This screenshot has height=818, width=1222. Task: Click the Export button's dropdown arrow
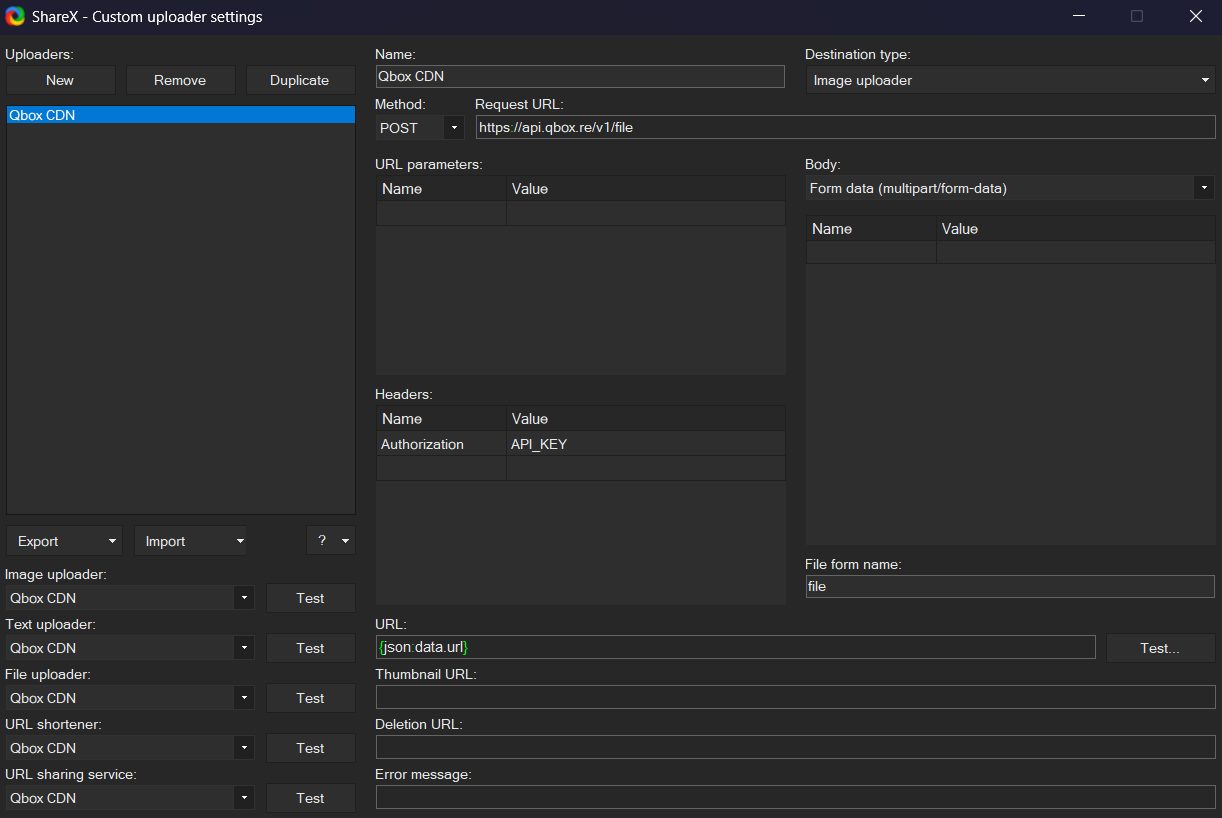pyautogui.click(x=110, y=540)
